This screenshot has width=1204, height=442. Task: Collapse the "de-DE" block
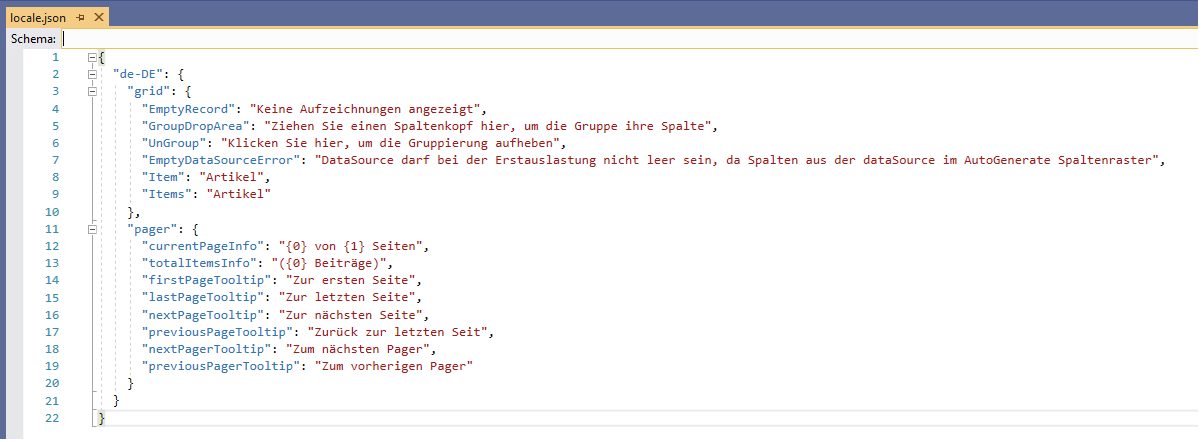92,75
